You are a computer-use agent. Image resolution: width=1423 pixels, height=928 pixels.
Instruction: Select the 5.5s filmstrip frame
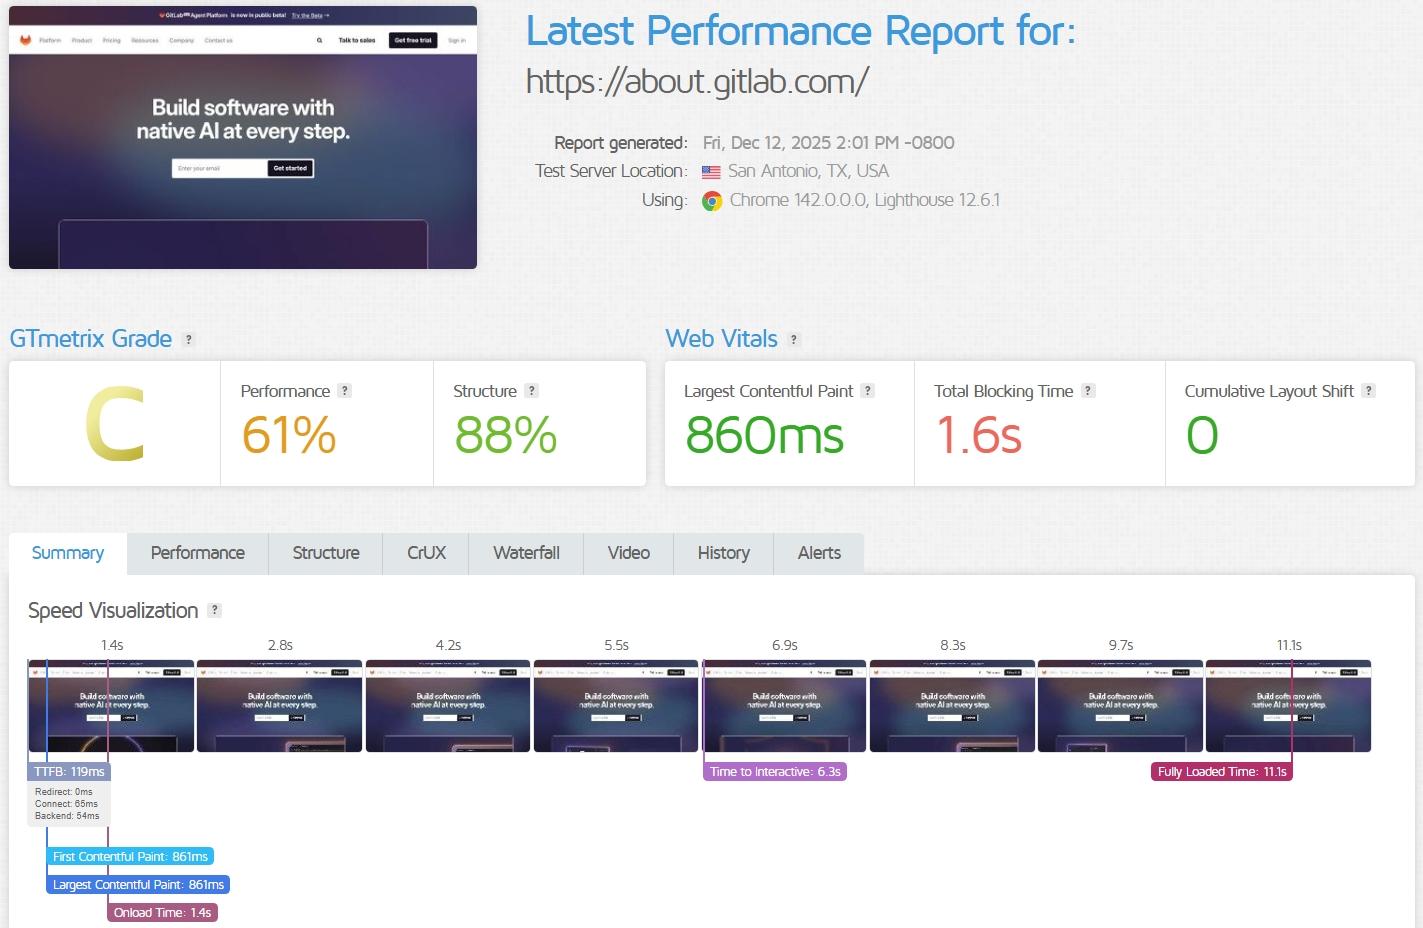(x=616, y=706)
